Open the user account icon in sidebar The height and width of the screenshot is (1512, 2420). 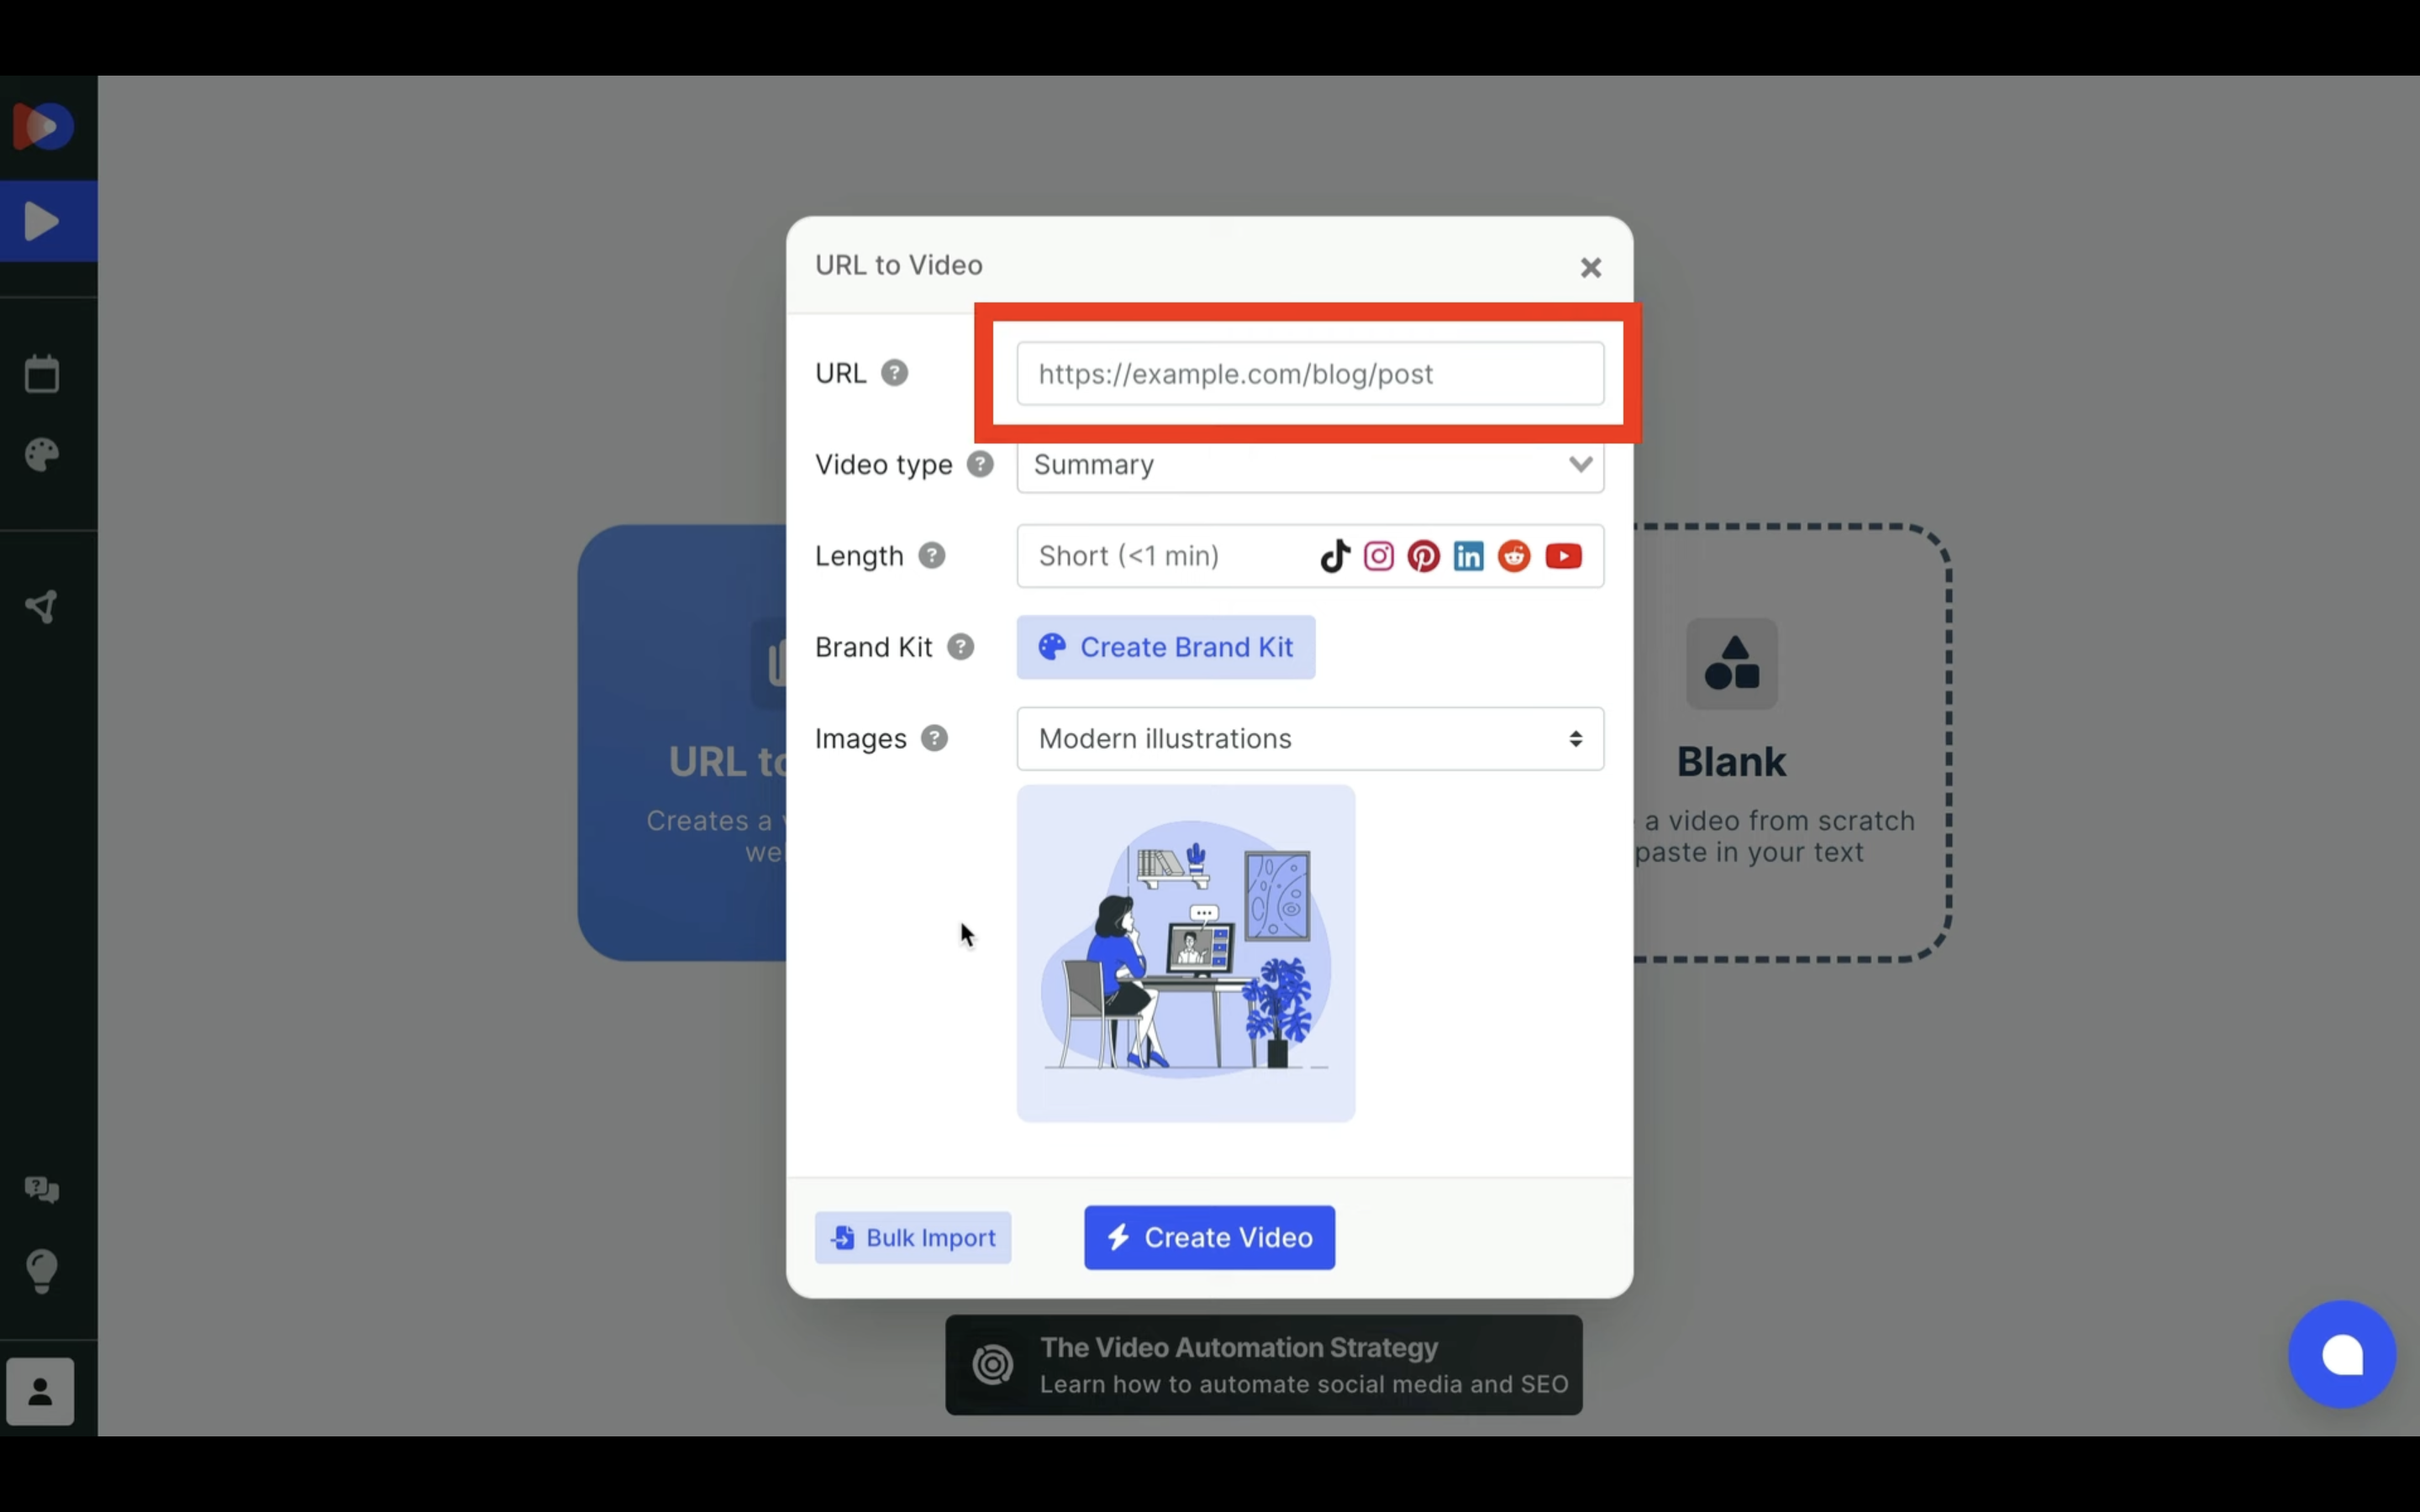tap(40, 1391)
